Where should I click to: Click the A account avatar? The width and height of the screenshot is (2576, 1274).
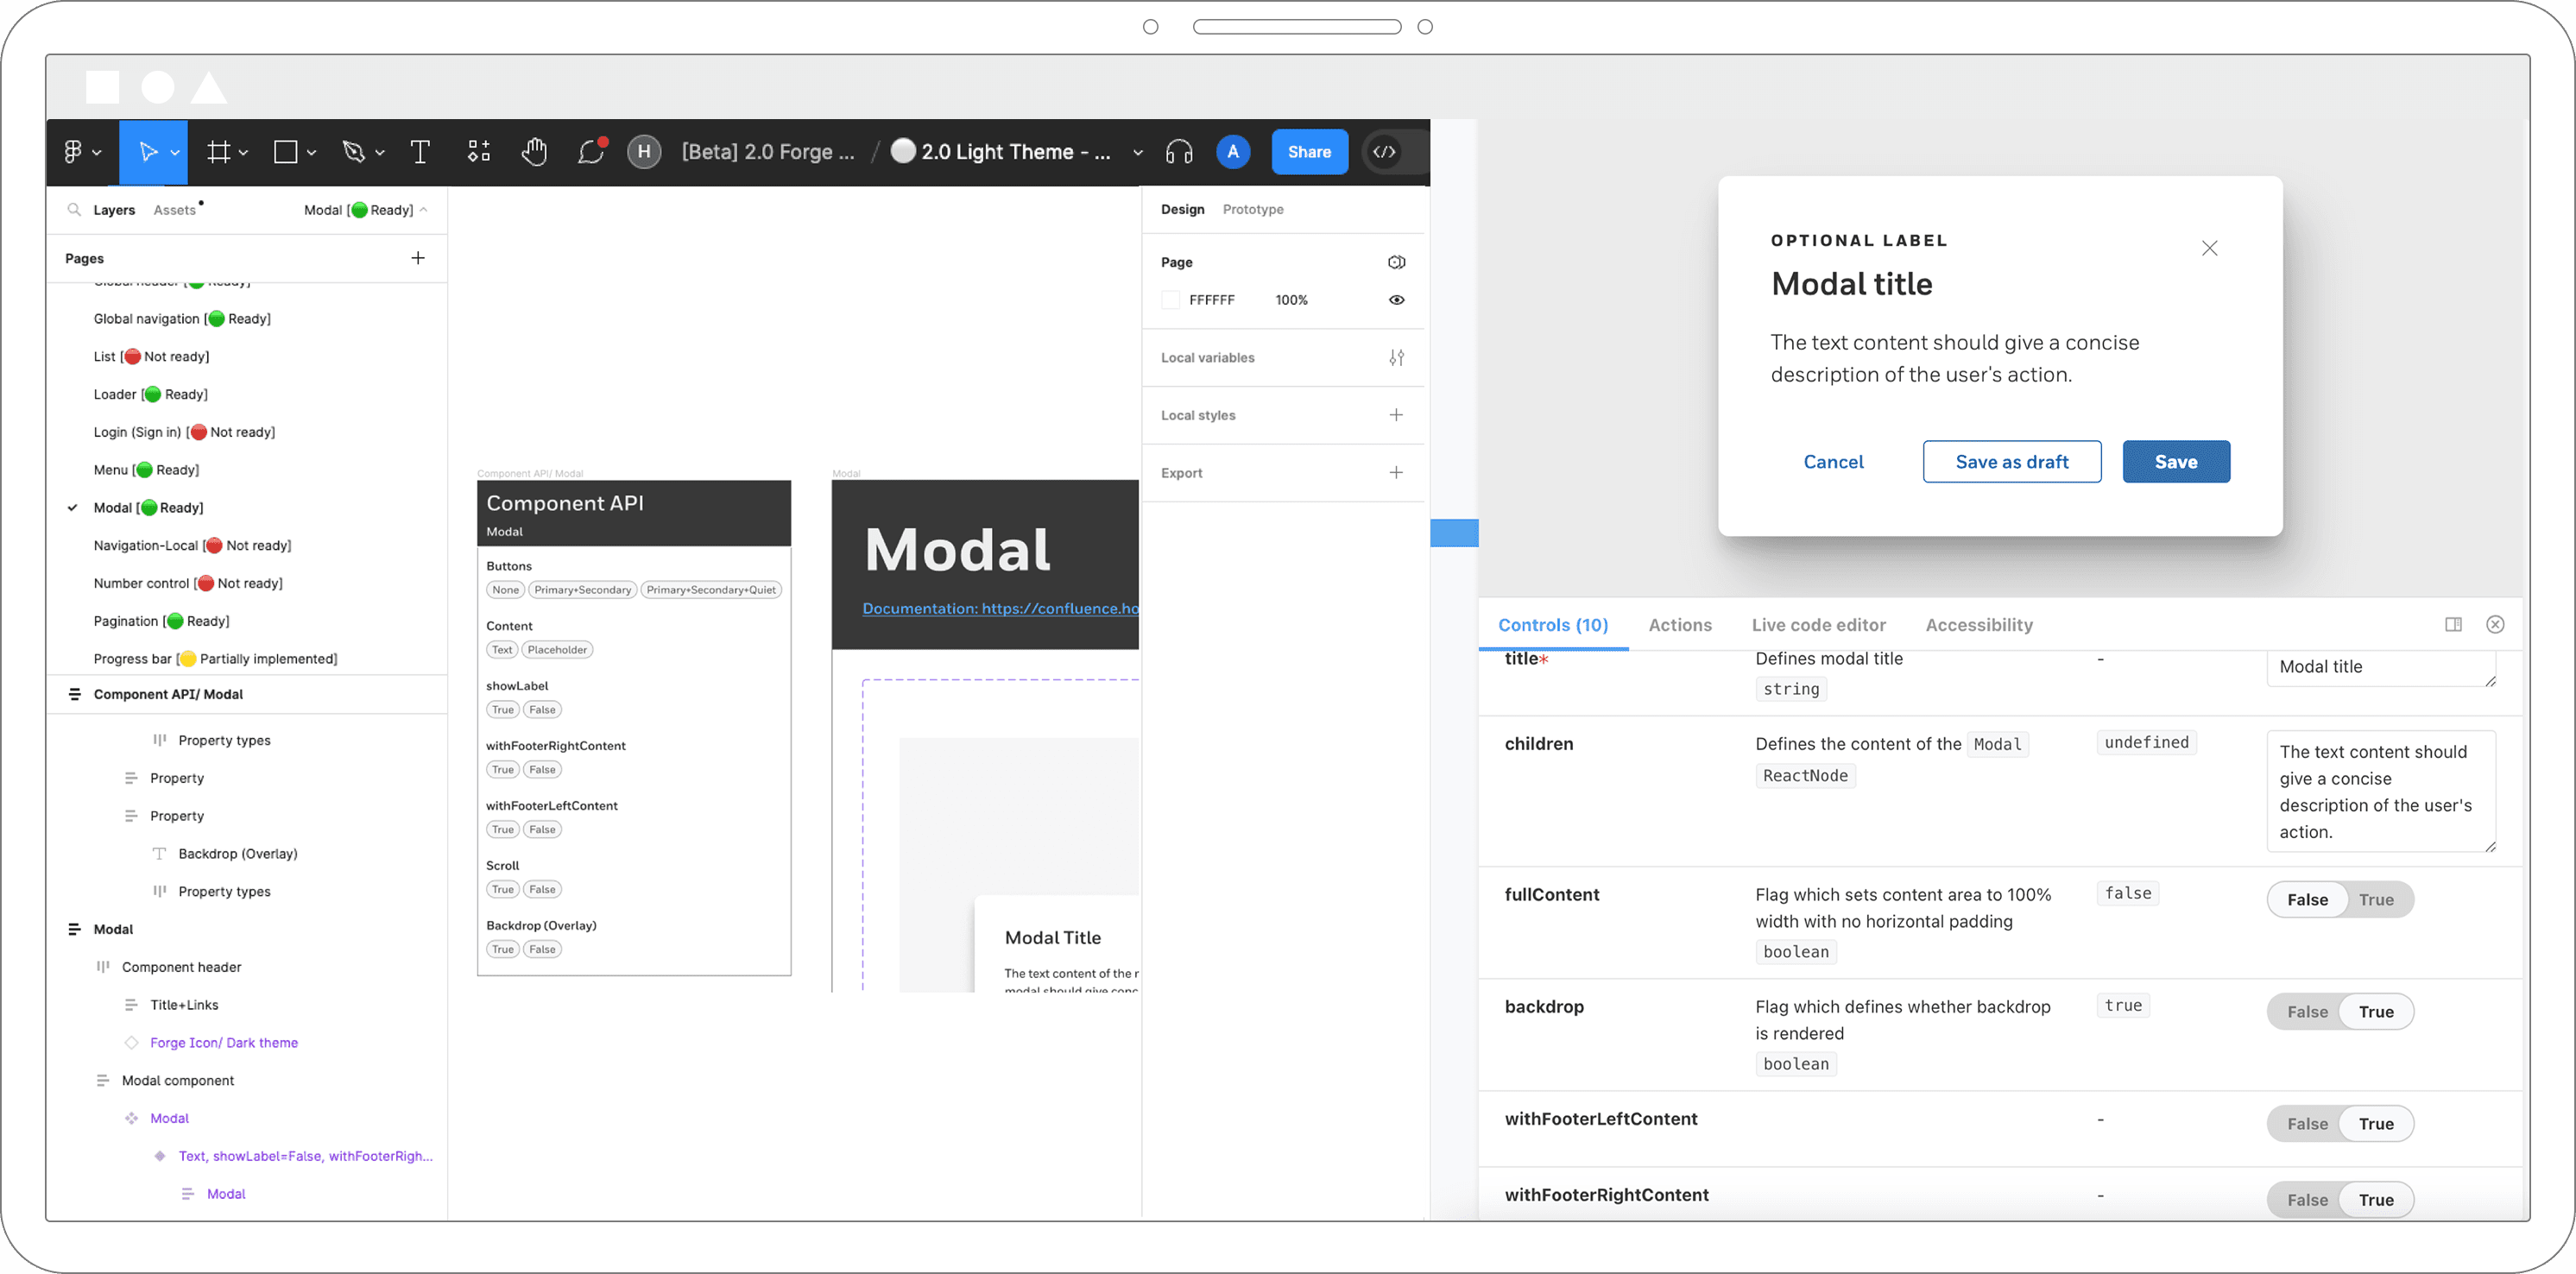click(1233, 152)
